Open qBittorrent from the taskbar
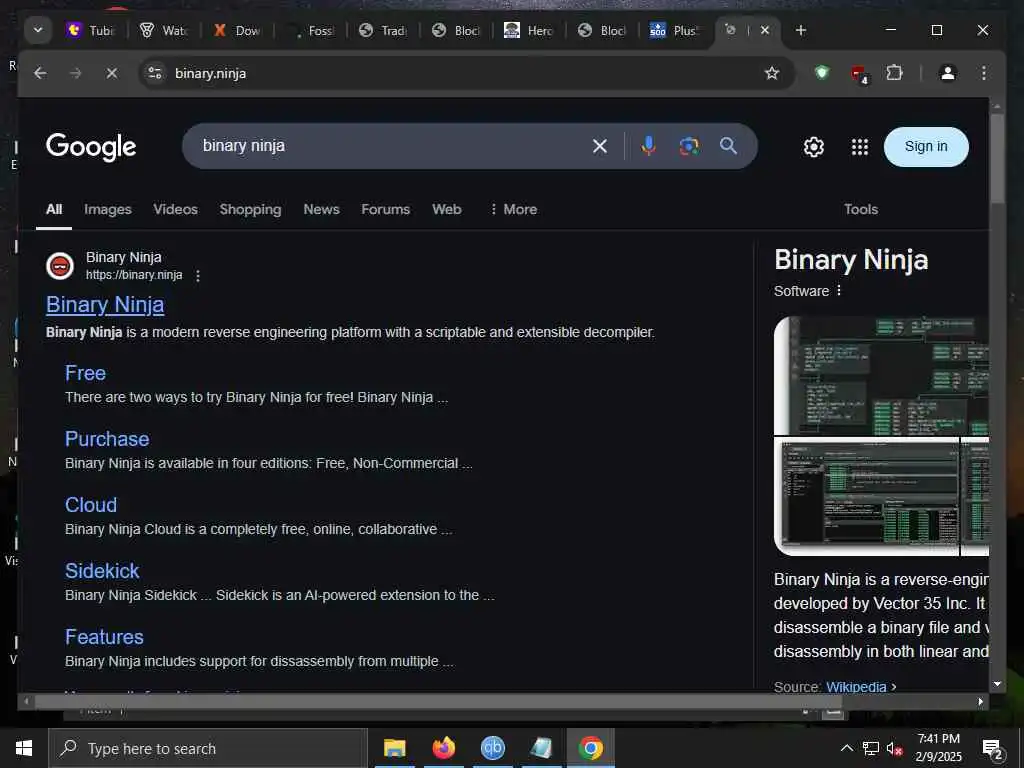The width and height of the screenshot is (1024, 768). pyautogui.click(x=492, y=748)
